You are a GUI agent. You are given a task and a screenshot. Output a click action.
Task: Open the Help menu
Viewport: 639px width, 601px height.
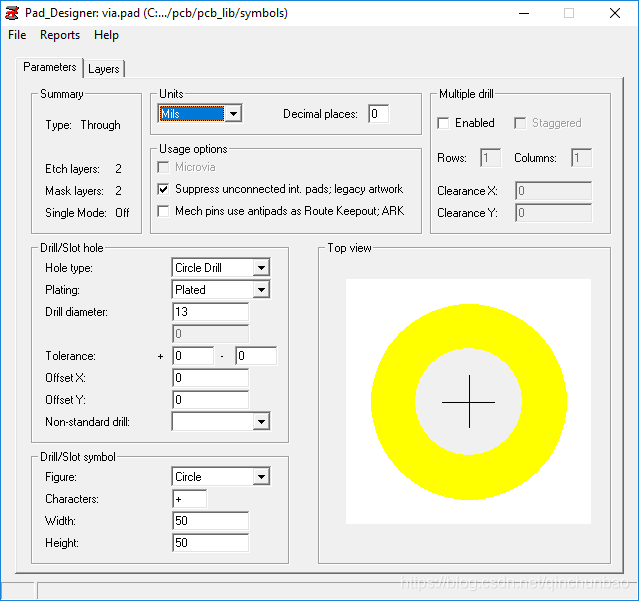click(x=106, y=35)
